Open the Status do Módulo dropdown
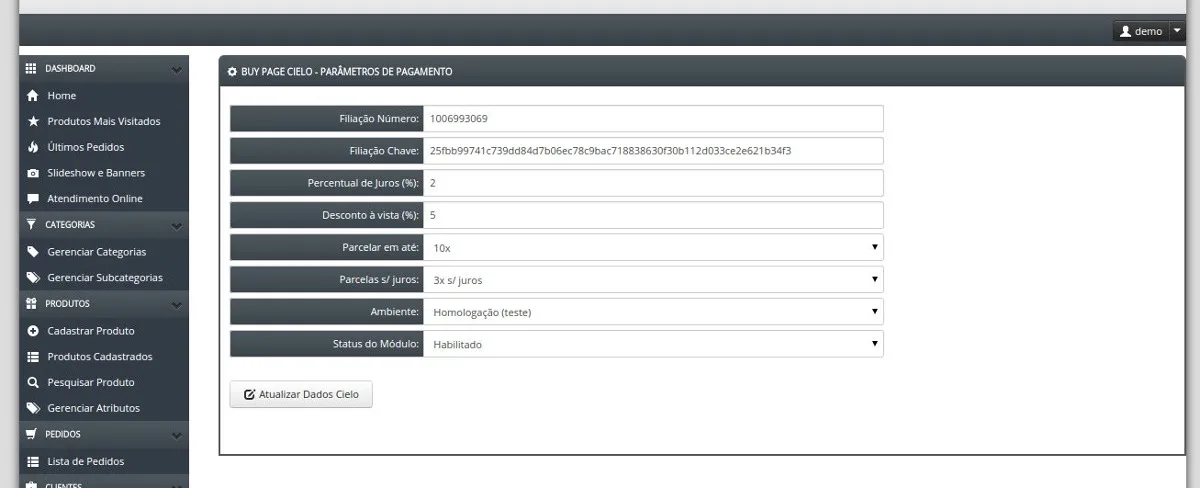 click(653, 344)
